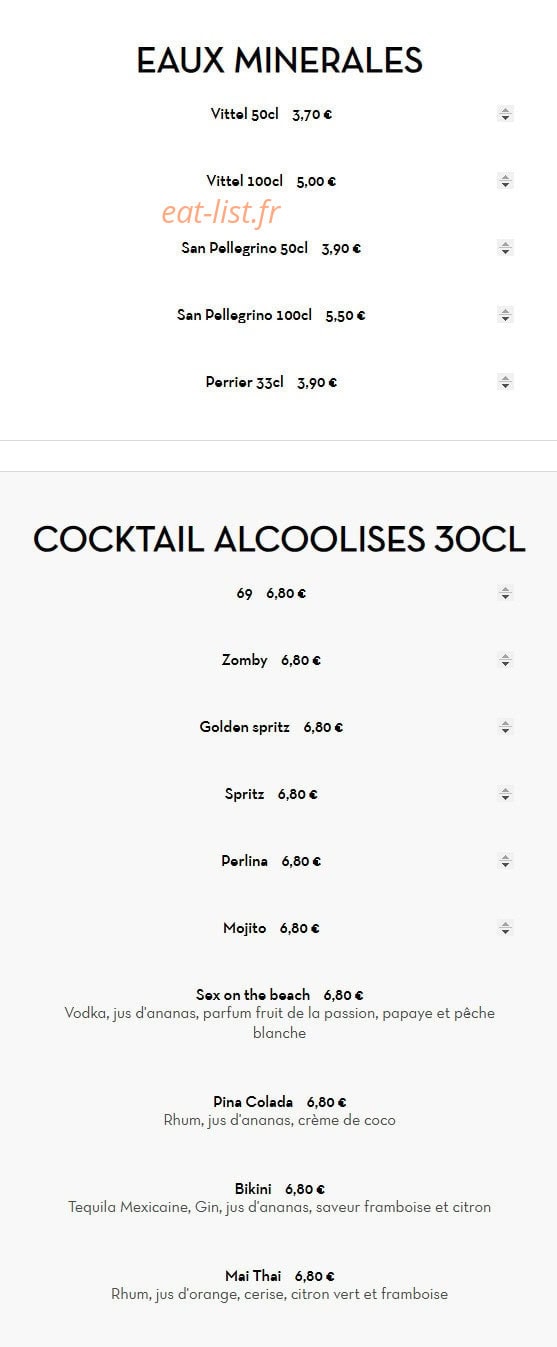Select the Mai Thai cocktail
The width and height of the screenshot is (557, 1347).
point(253,1276)
